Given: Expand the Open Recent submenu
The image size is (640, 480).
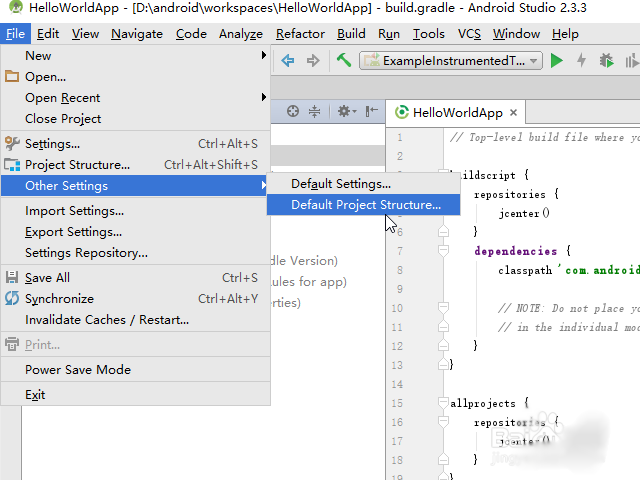Looking at the screenshot, I should [x=136, y=98].
